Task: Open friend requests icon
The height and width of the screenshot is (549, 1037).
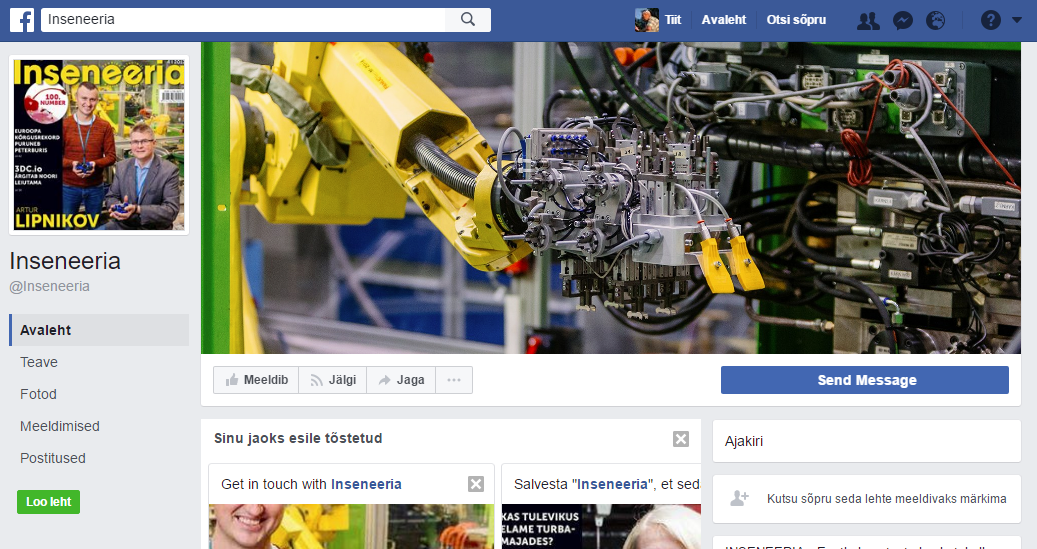Action: click(868, 21)
